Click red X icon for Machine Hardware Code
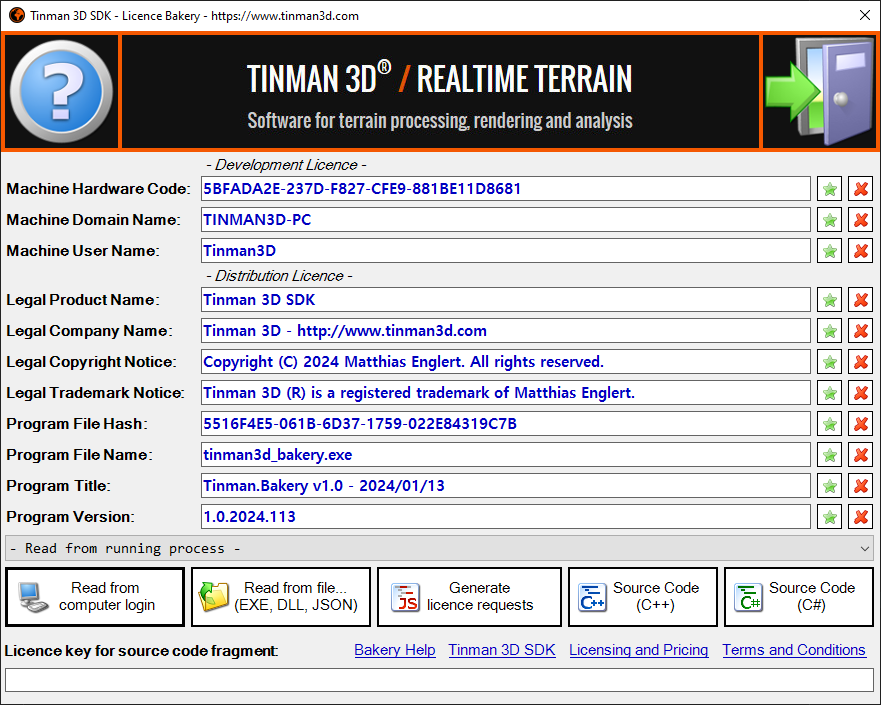The image size is (881, 705). tap(860, 189)
